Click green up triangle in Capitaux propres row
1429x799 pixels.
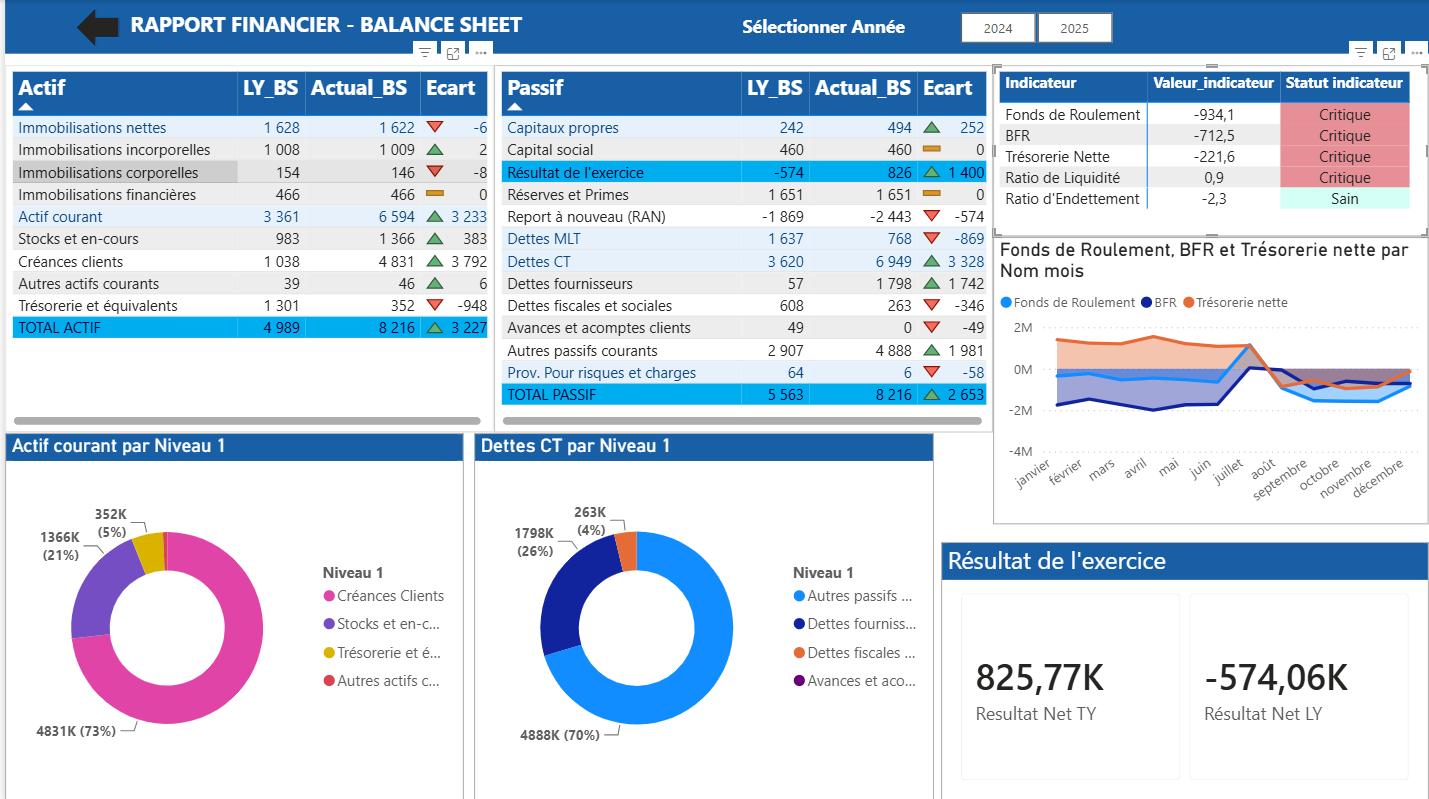coord(931,127)
